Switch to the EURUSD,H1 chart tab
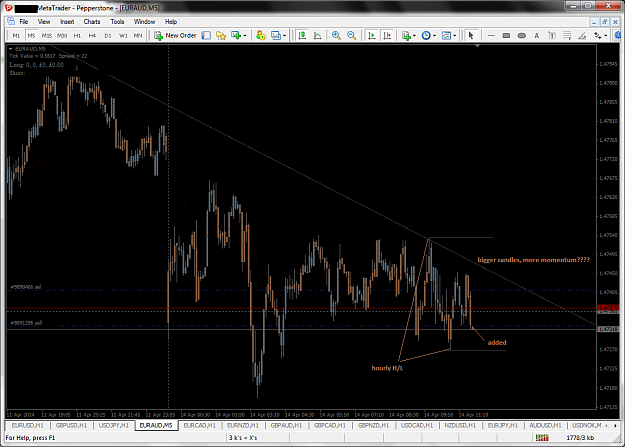The width and height of the screenshot is (625, 447). (28, 425)
